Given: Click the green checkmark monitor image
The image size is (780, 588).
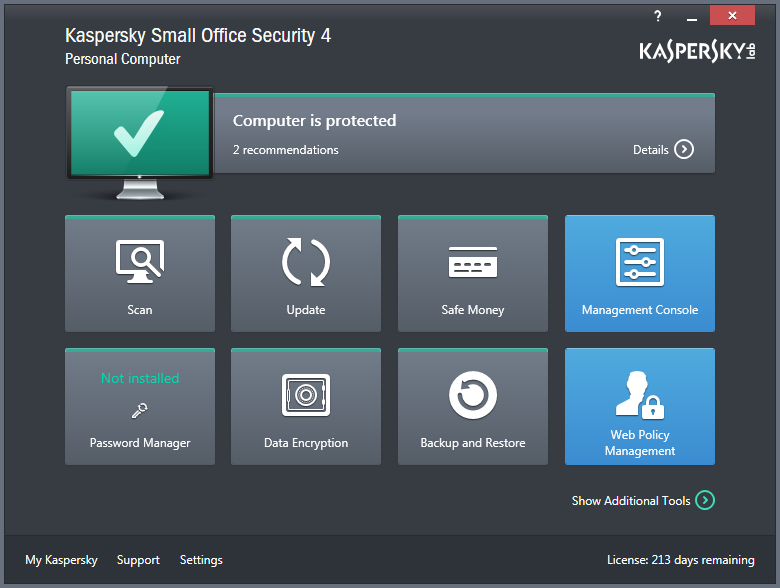Looking at the screenshot, I should 139,137.
